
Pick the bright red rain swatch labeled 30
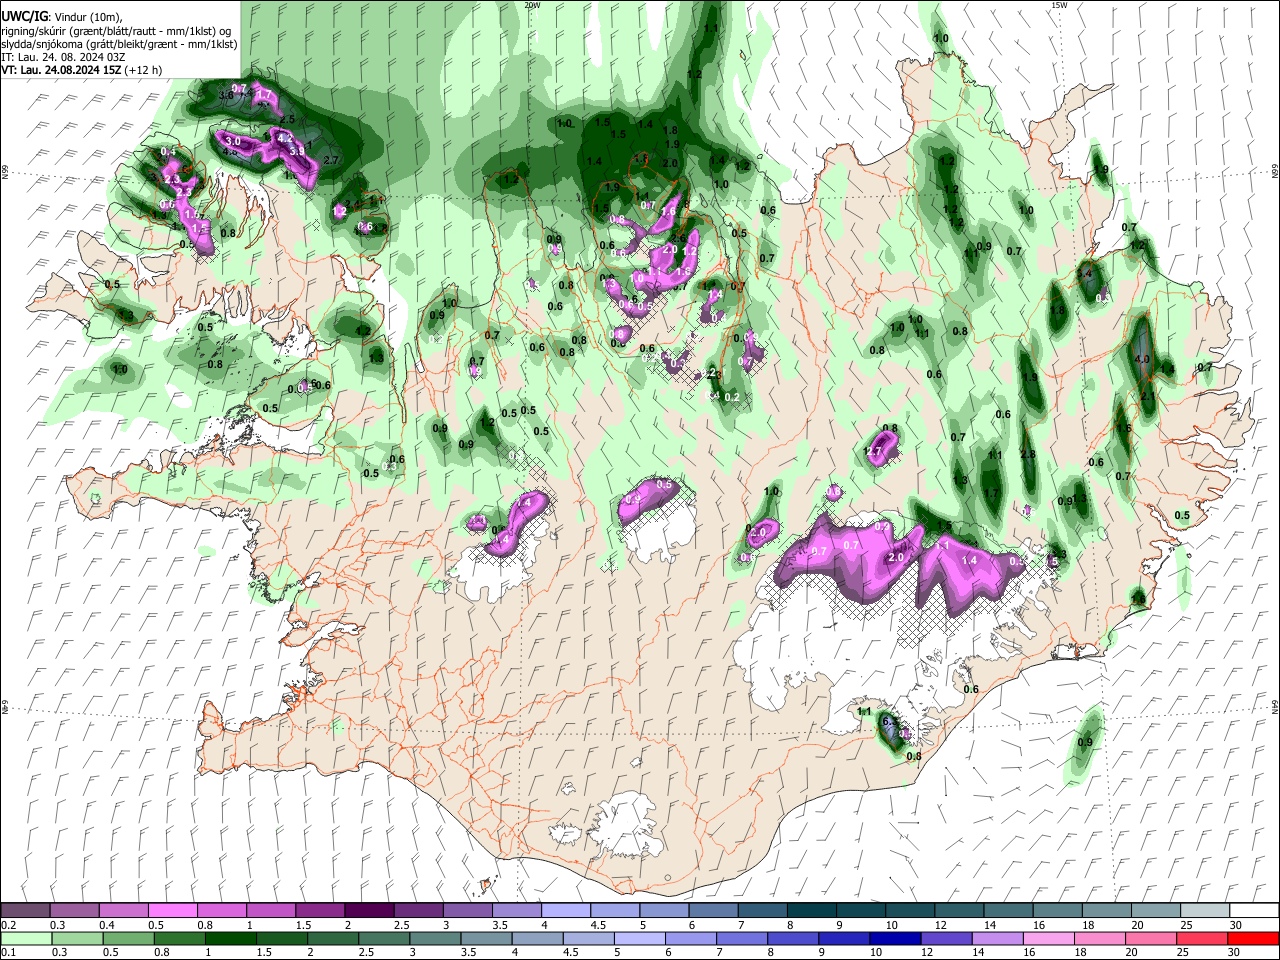point(1252,938)
